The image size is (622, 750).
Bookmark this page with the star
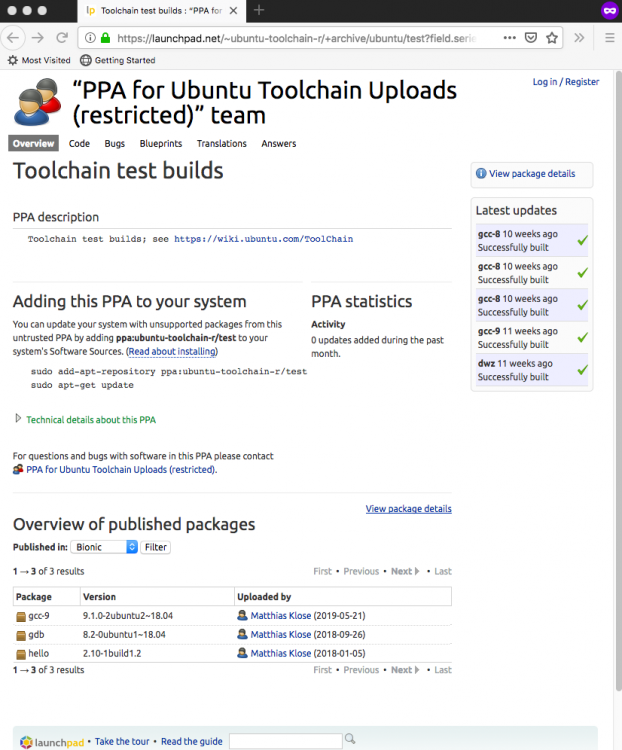552,38
